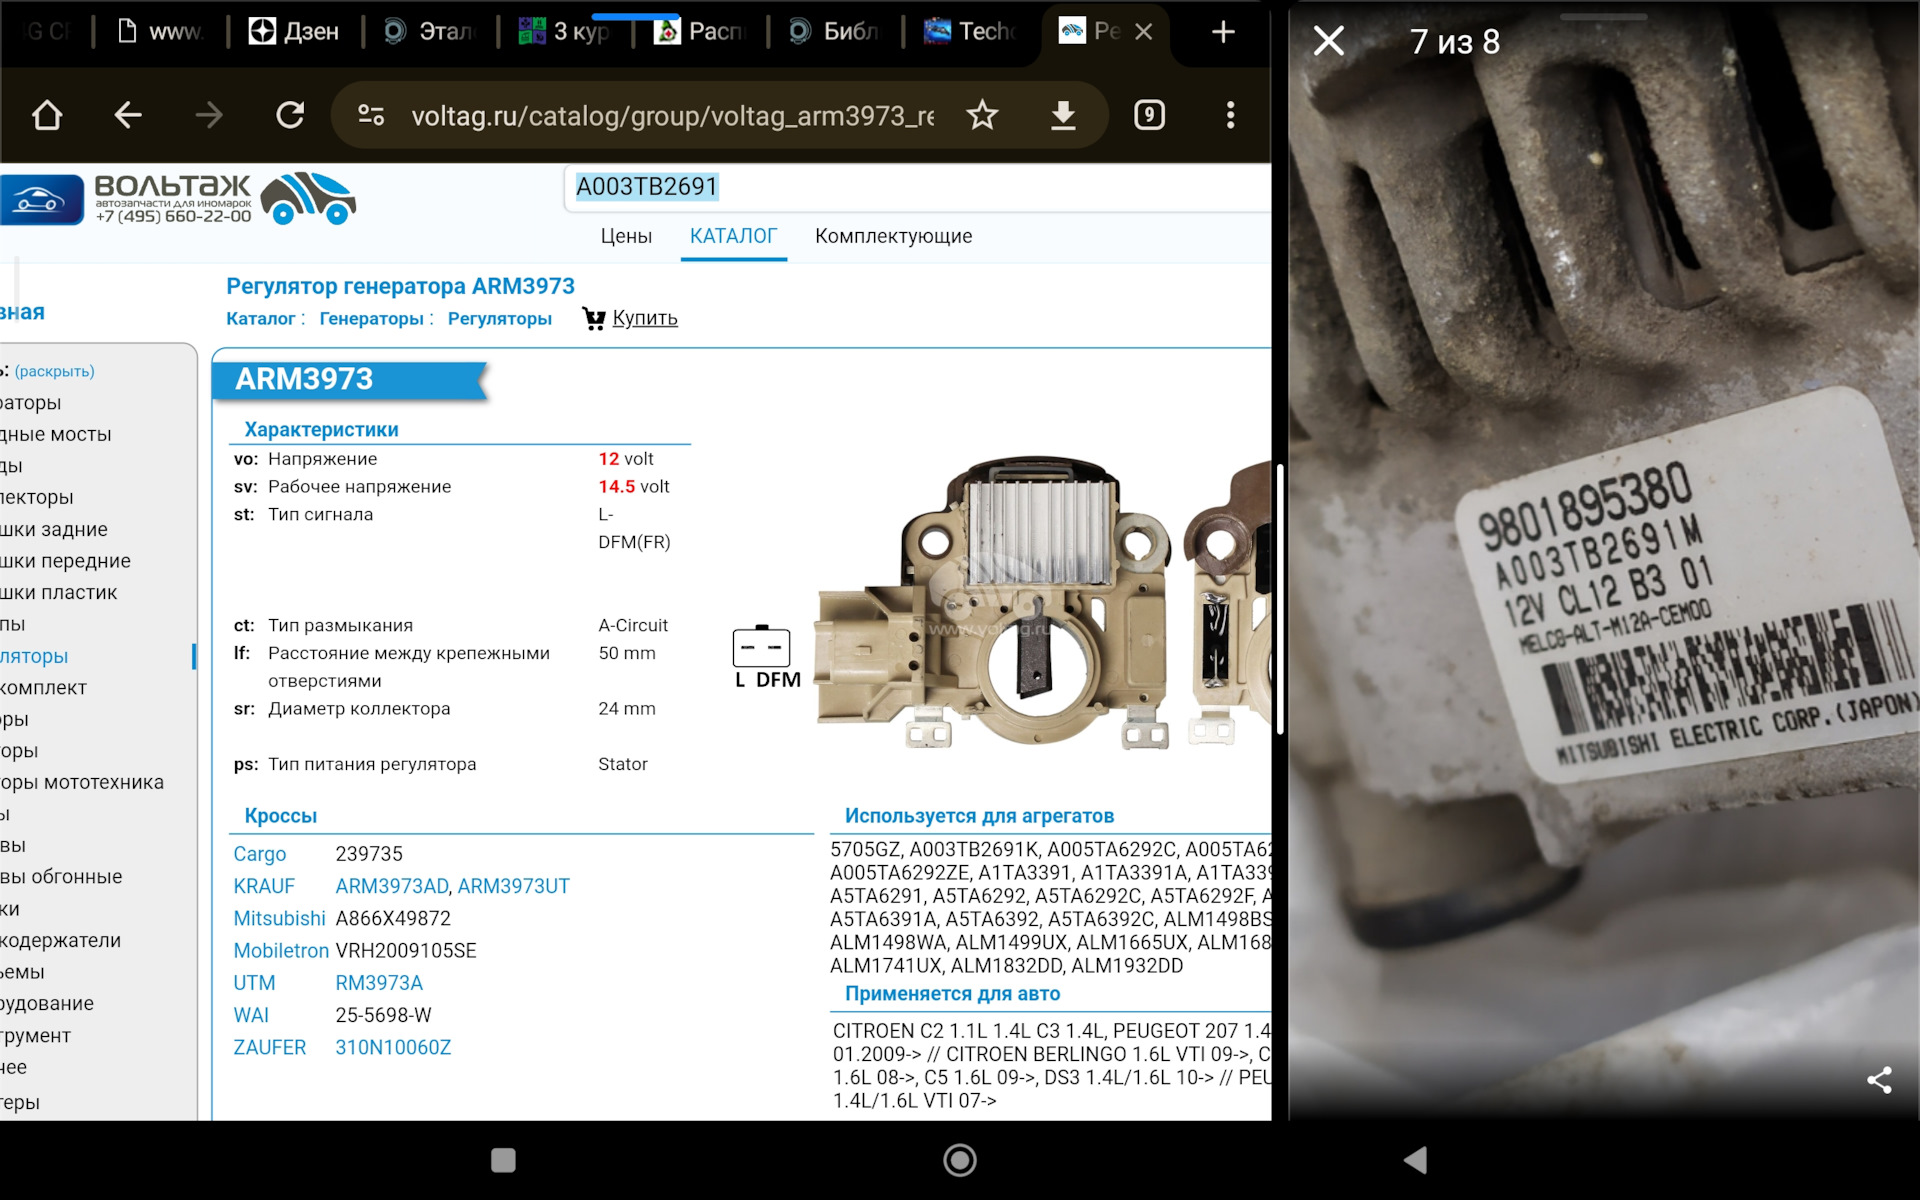Screen dimensions: 1920x1200
Task: Open the Цены tab
Action: pyautogui.click(x=626, y=236)
